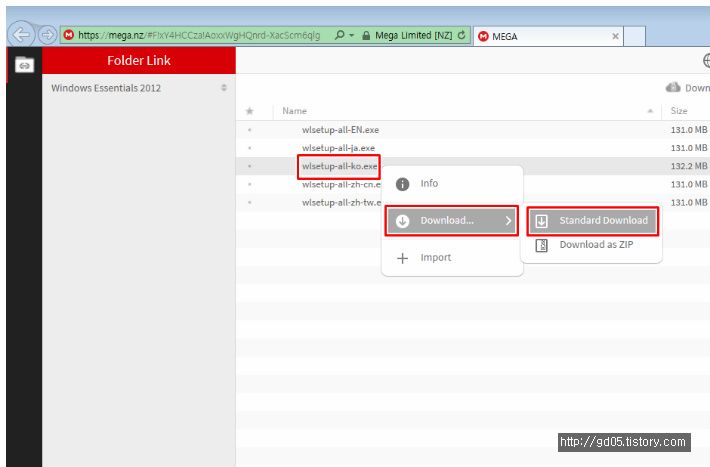Expand the Download submenu chevron
This screenshot has width=710, height=467.
pyautogui.click(x=508, y=221)
